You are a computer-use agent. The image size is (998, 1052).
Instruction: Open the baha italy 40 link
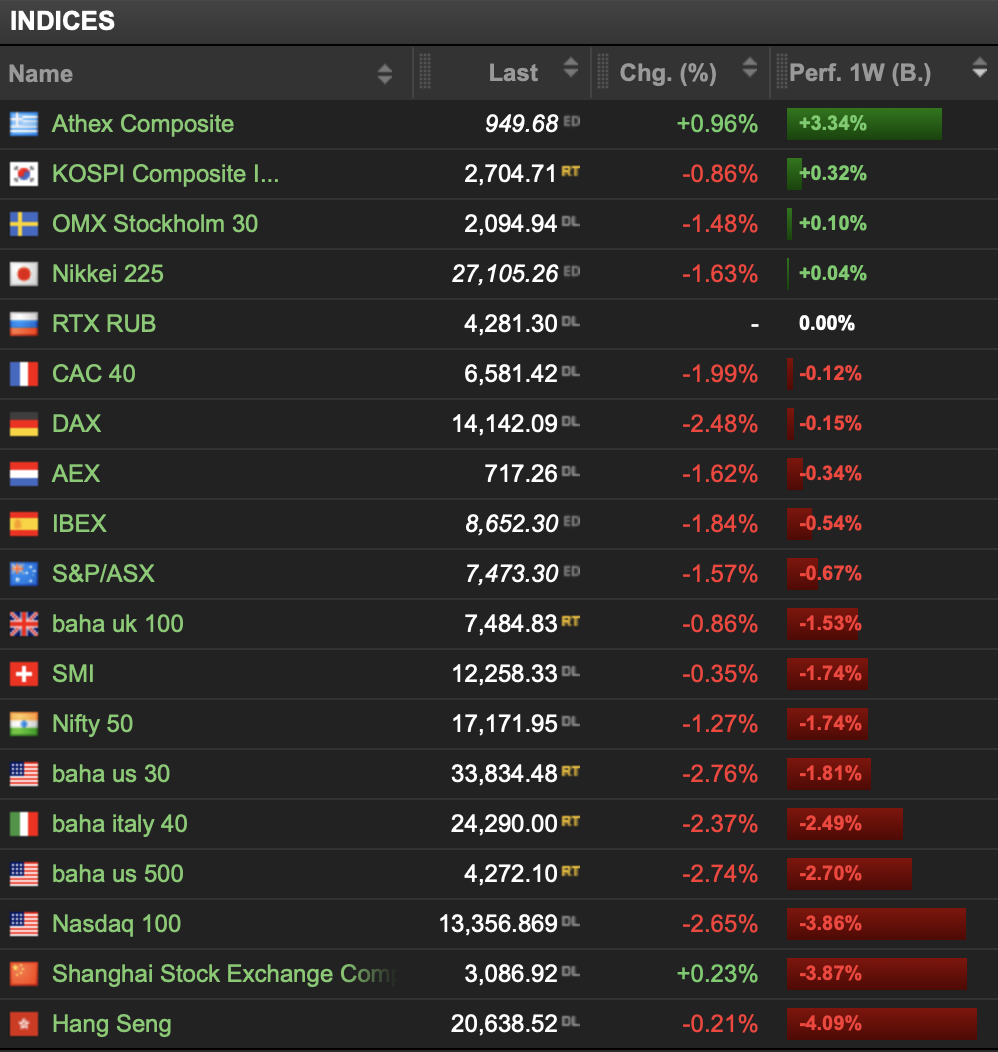120,825
